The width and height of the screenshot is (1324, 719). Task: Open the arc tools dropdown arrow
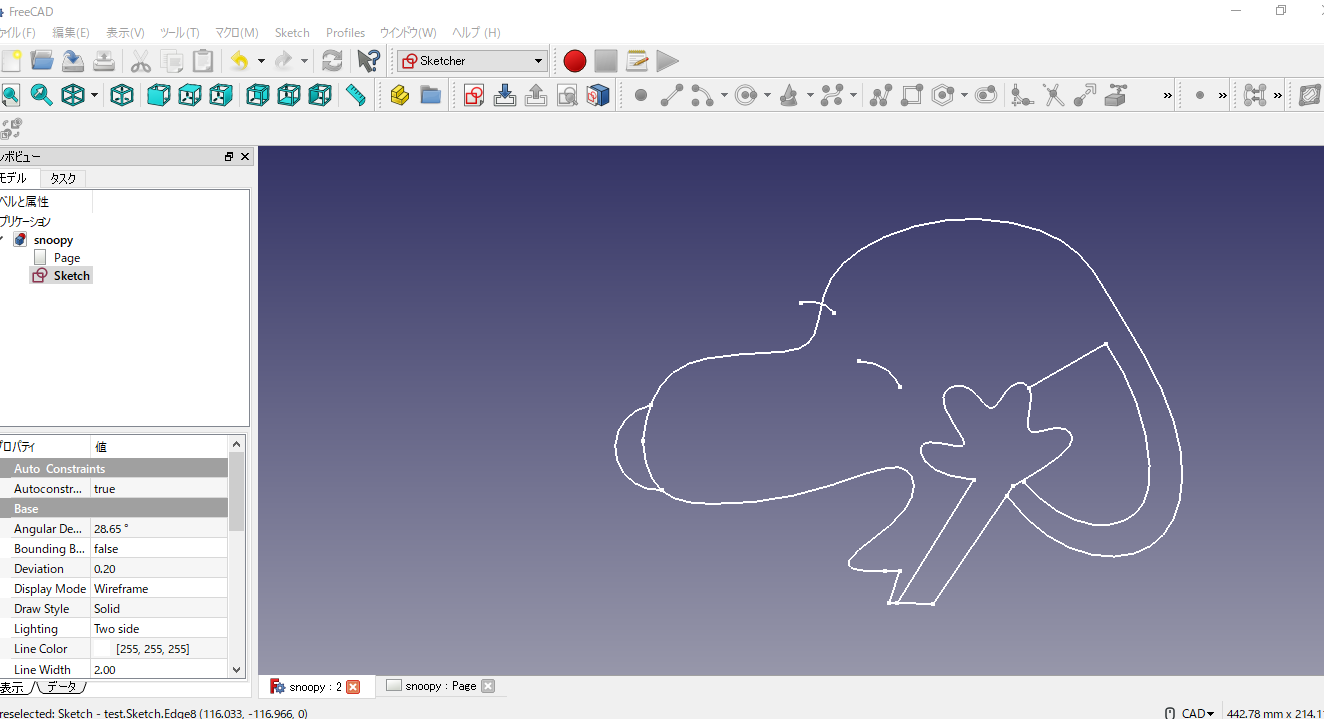tap(724, 95)
